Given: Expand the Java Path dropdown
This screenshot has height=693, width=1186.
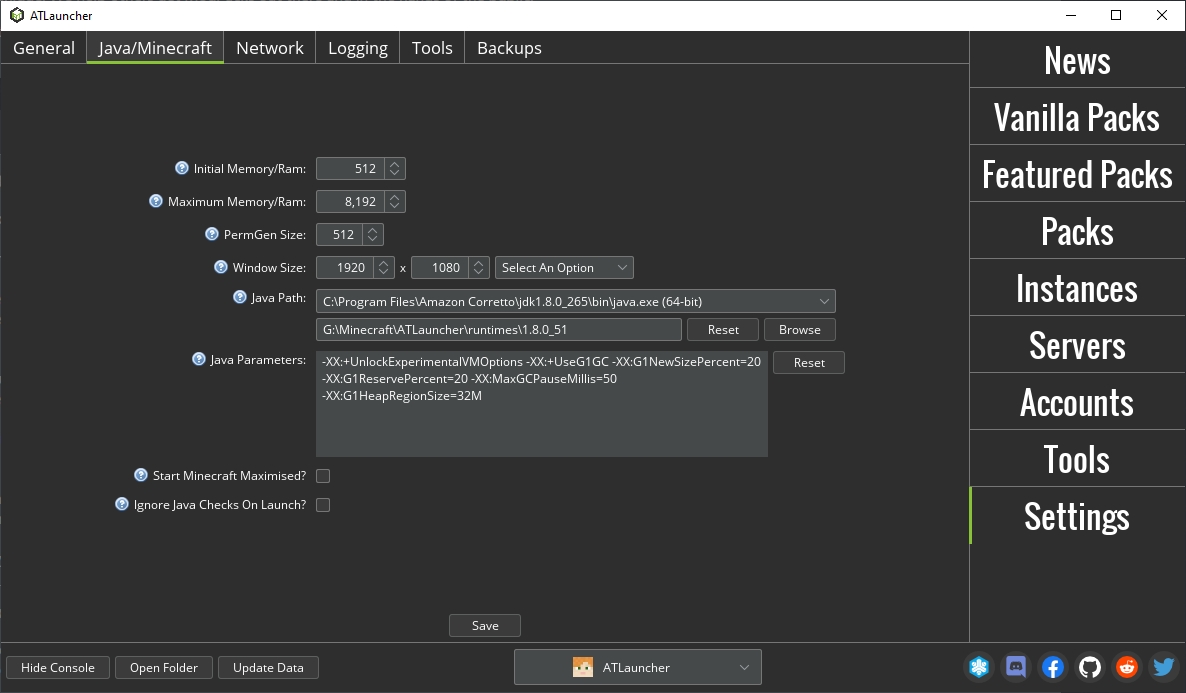Looking at the screenshot, I should (x=576, y=301).
